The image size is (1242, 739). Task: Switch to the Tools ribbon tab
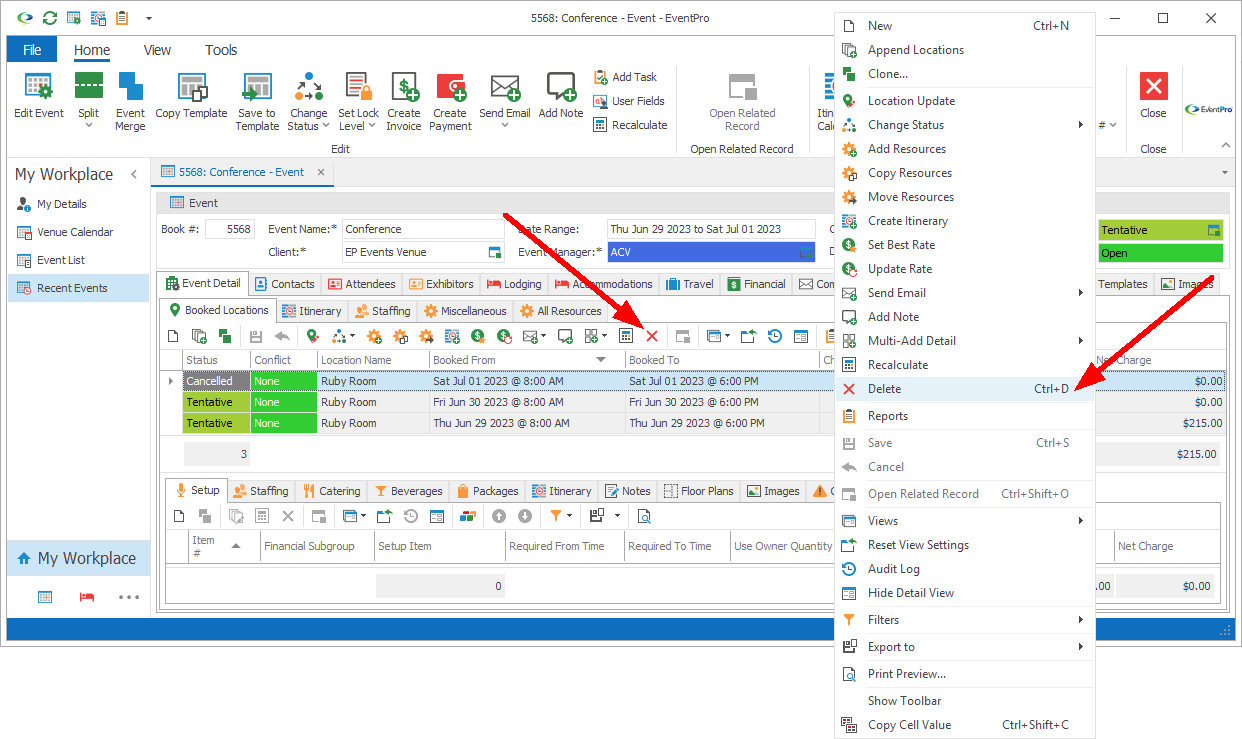pos(221,50)
